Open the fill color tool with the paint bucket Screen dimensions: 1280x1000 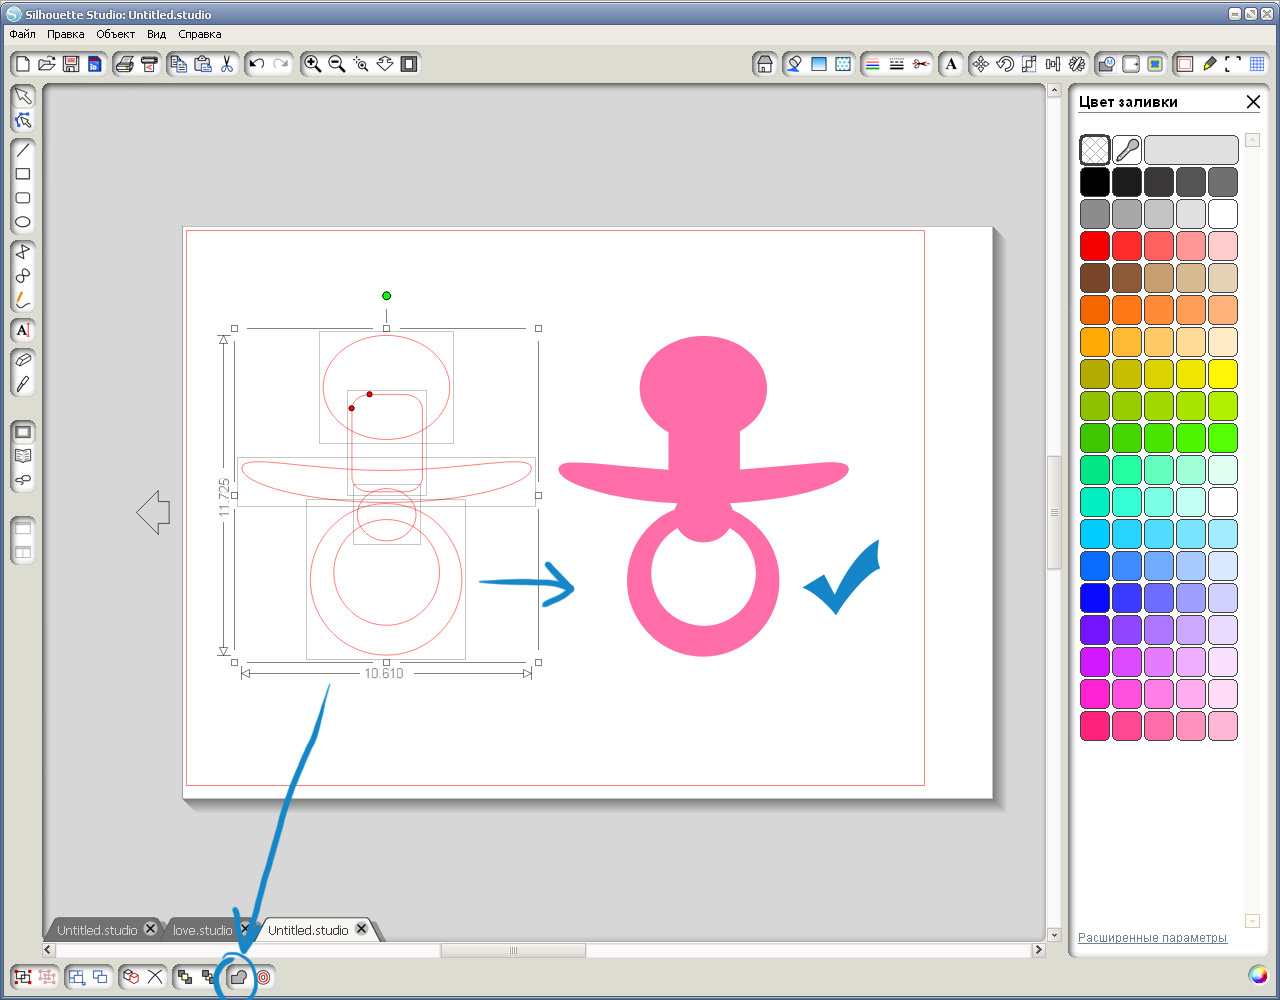(x=795, y=64)
